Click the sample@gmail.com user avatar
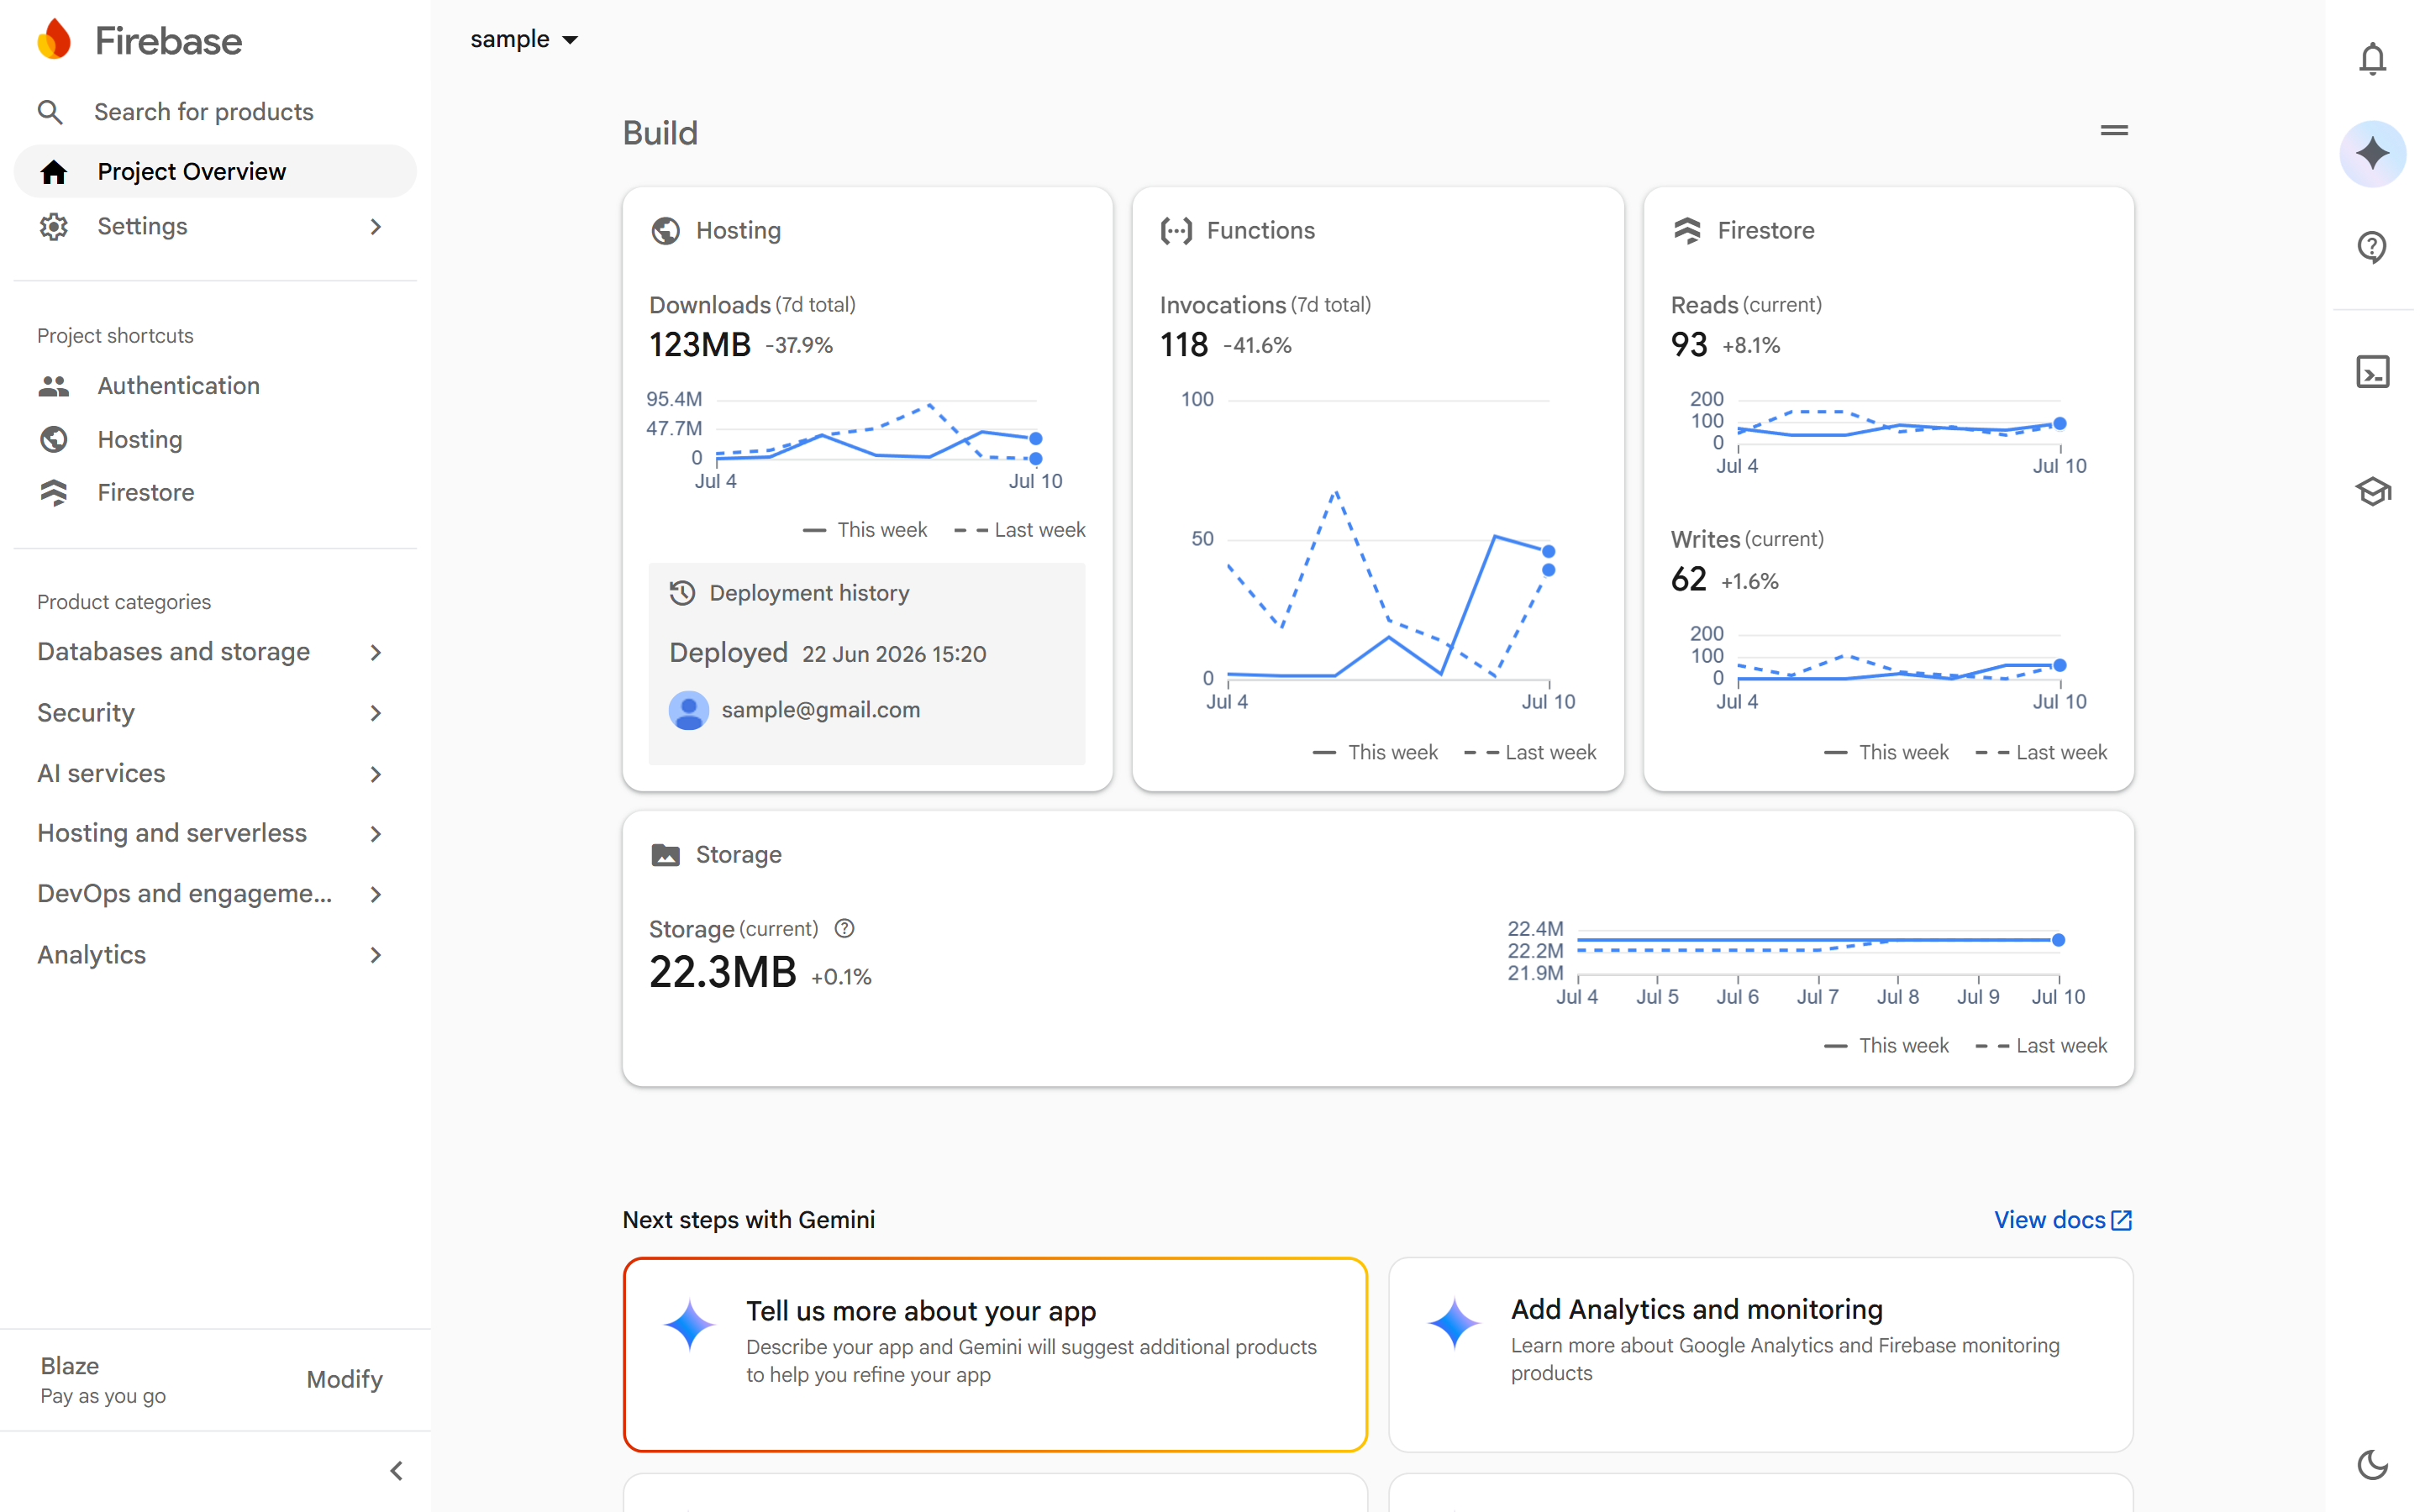Image resolution: width=2420 pixels, height=1512 pixels. pos(688,710)
